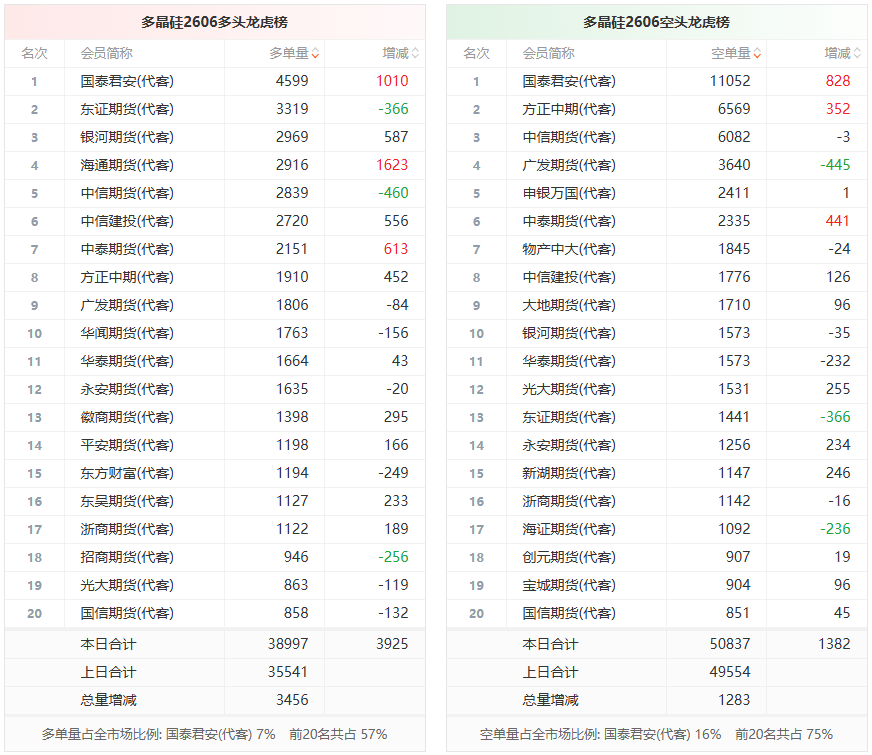Click the 本日合计 value 50837
This screenshot has width=872, height=755.
pyautogui.click(x=729, y=644)
